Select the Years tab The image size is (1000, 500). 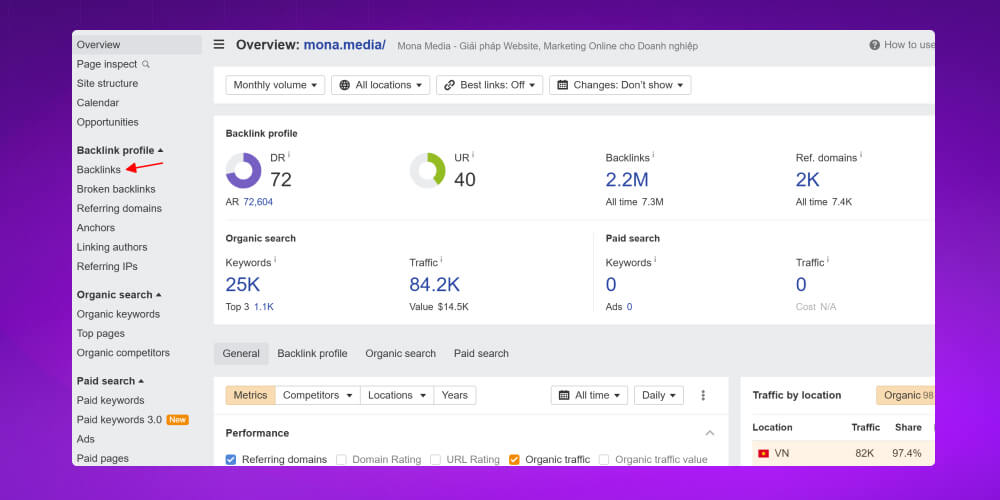tap(455, 395)
